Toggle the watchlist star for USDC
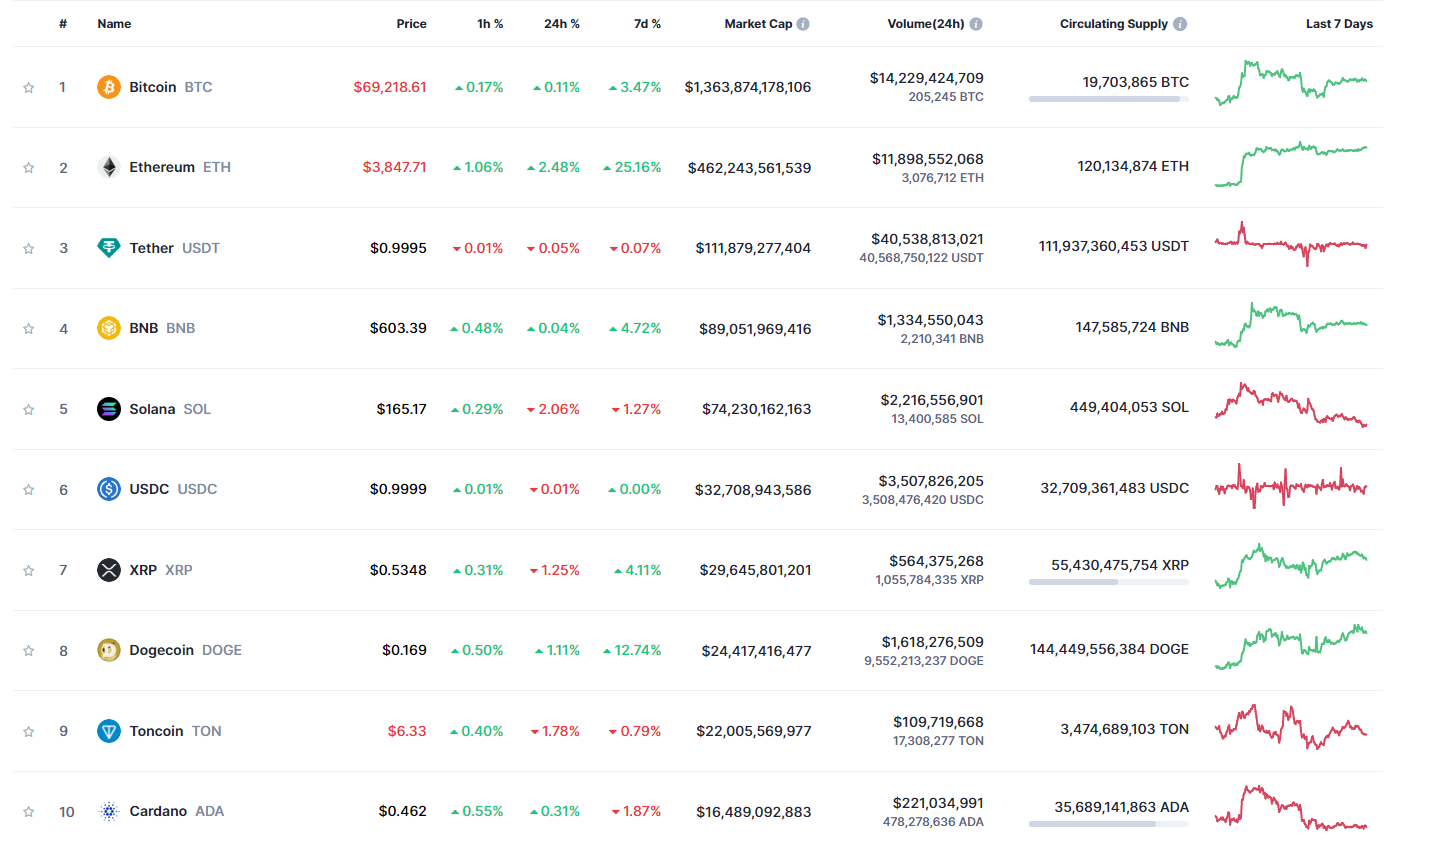Image resolution: width=1439 pixels, height=848 pixels. coord(29,490)
